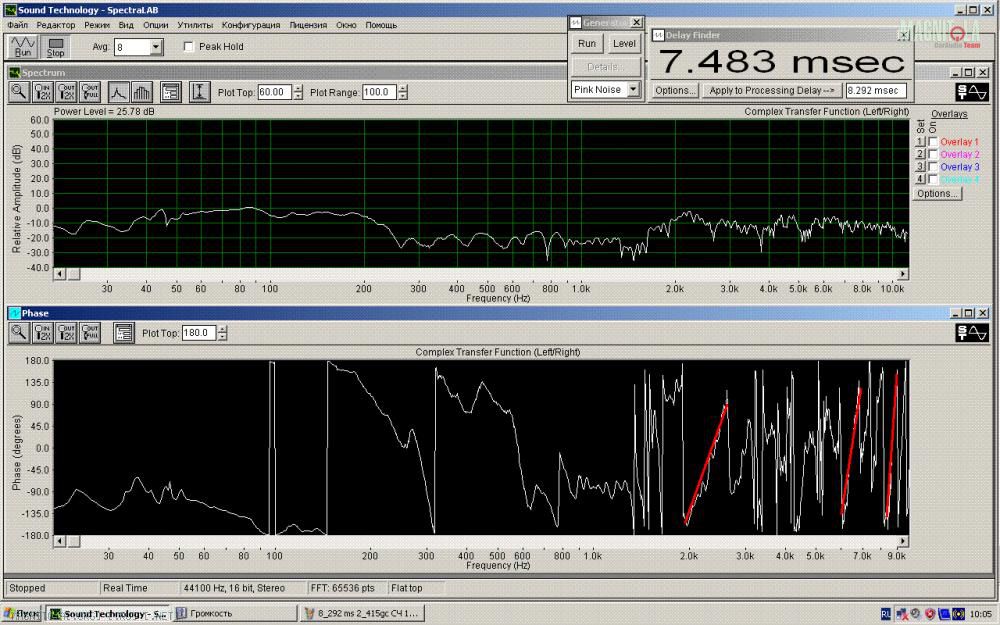The image size is (1000, 625).
Task: Turn on Overlay 1 checkbox
Action: tap(933, 142)
